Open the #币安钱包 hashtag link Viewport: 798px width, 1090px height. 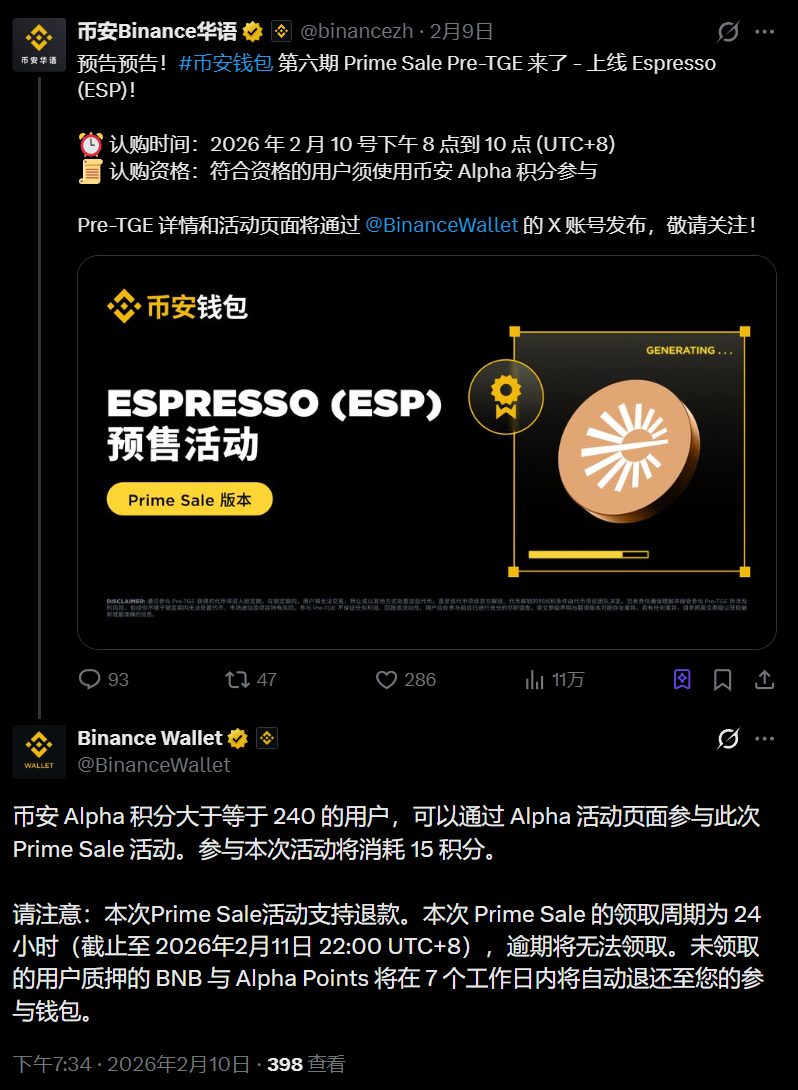226,63
